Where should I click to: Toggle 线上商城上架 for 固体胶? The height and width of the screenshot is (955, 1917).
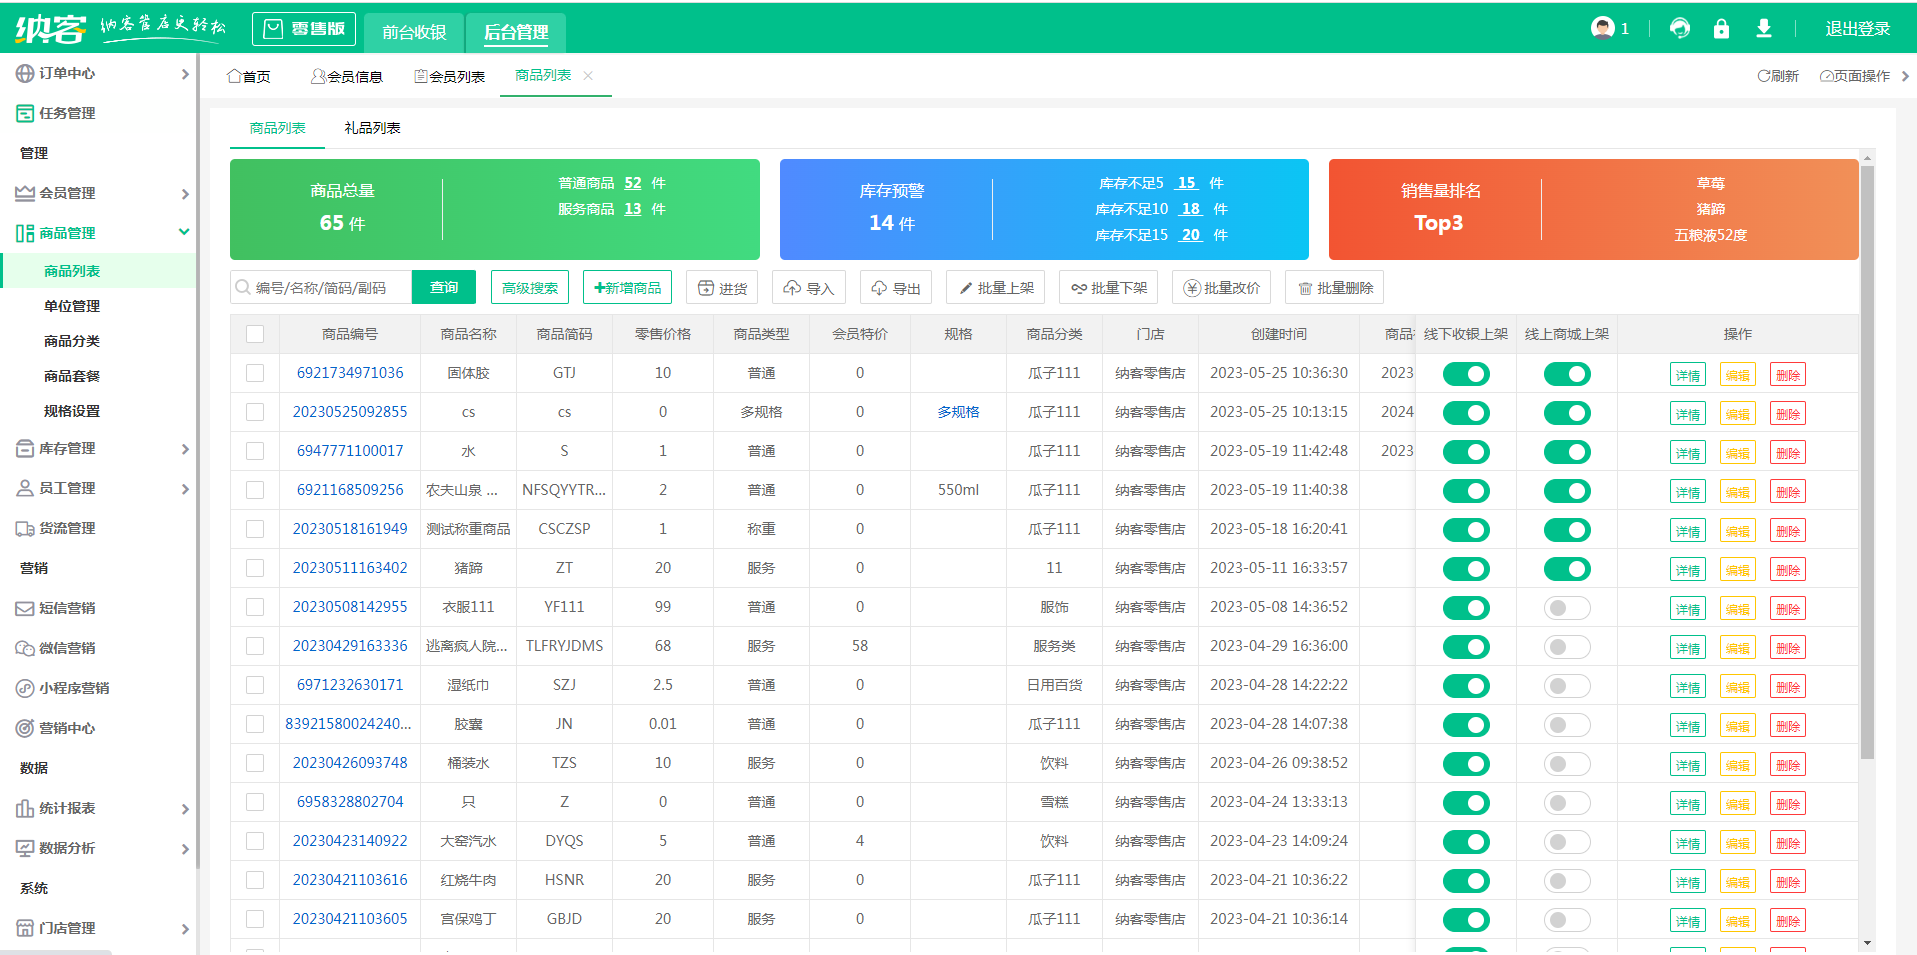[1567, 374]
